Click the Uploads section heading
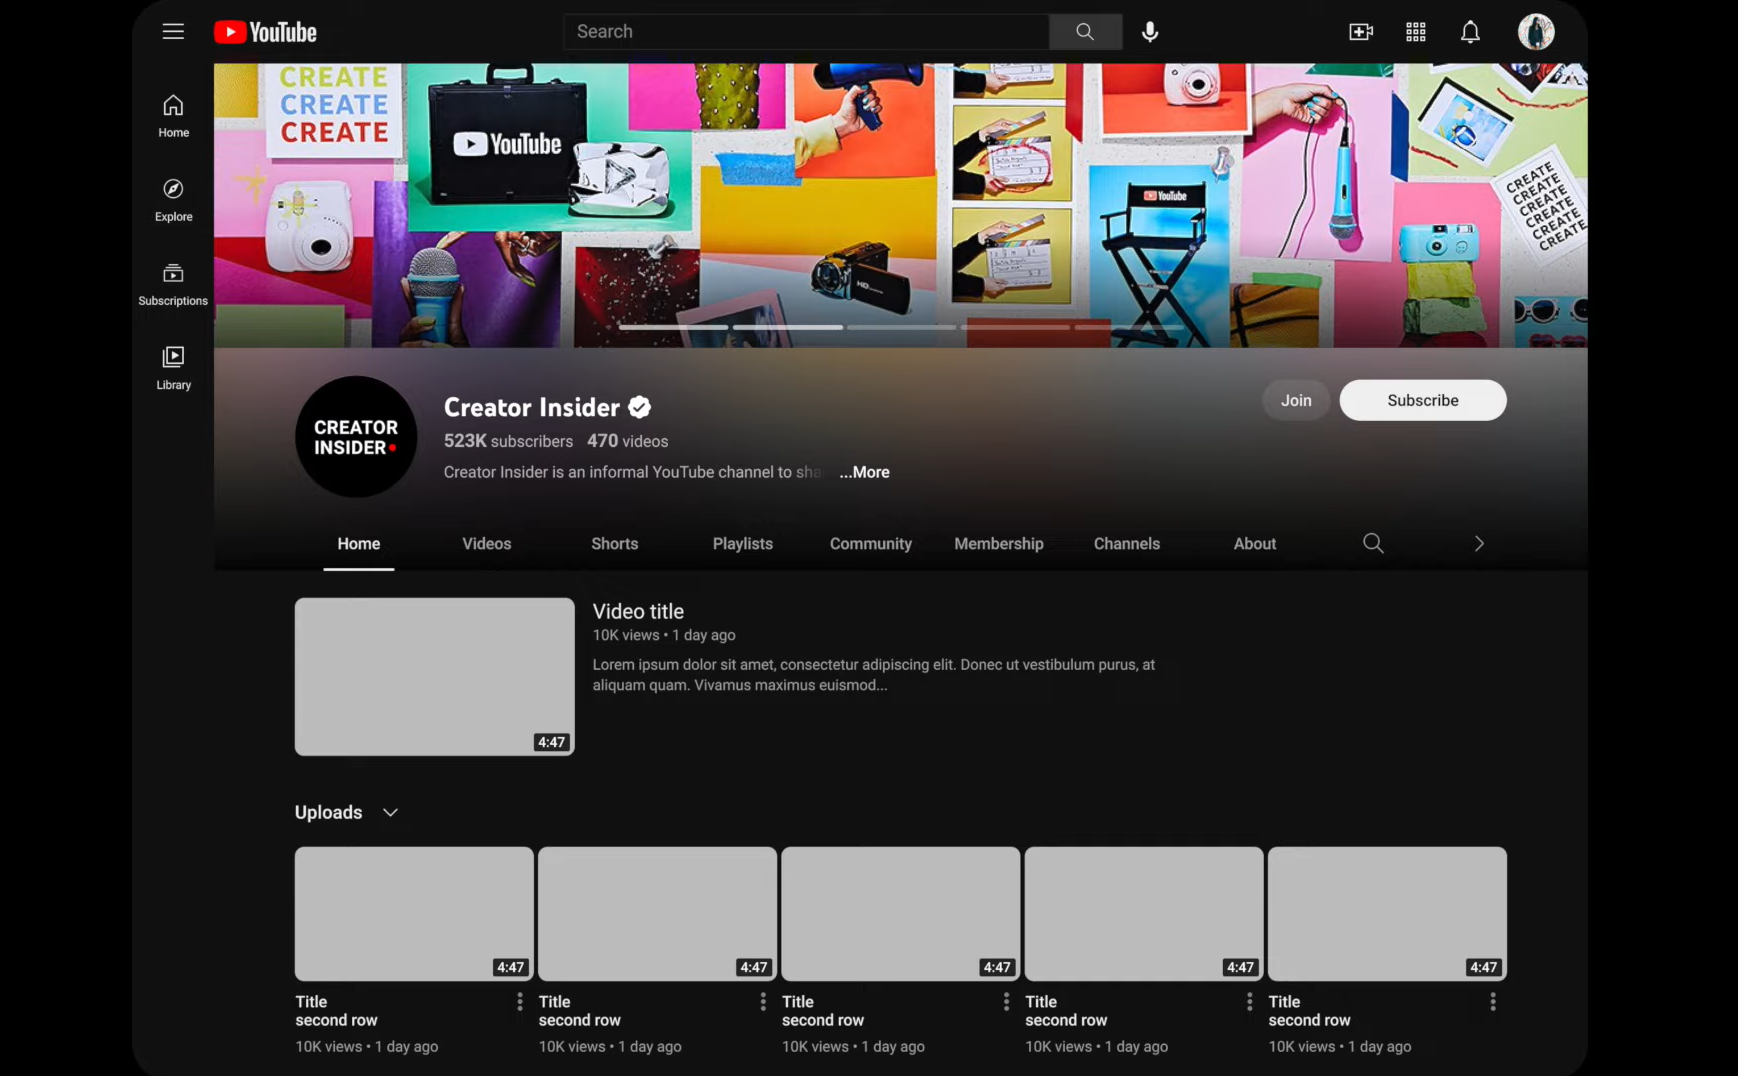1738x1076 pixels. click(328, 812)
